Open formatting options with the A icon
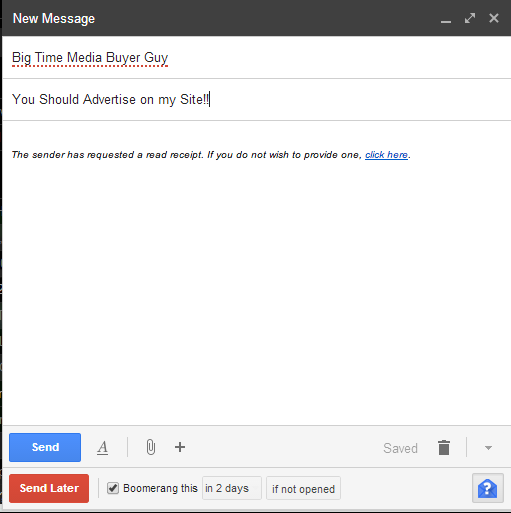This screenshot has width=511, height=513. pyautogui.click(x=103, y=447)
